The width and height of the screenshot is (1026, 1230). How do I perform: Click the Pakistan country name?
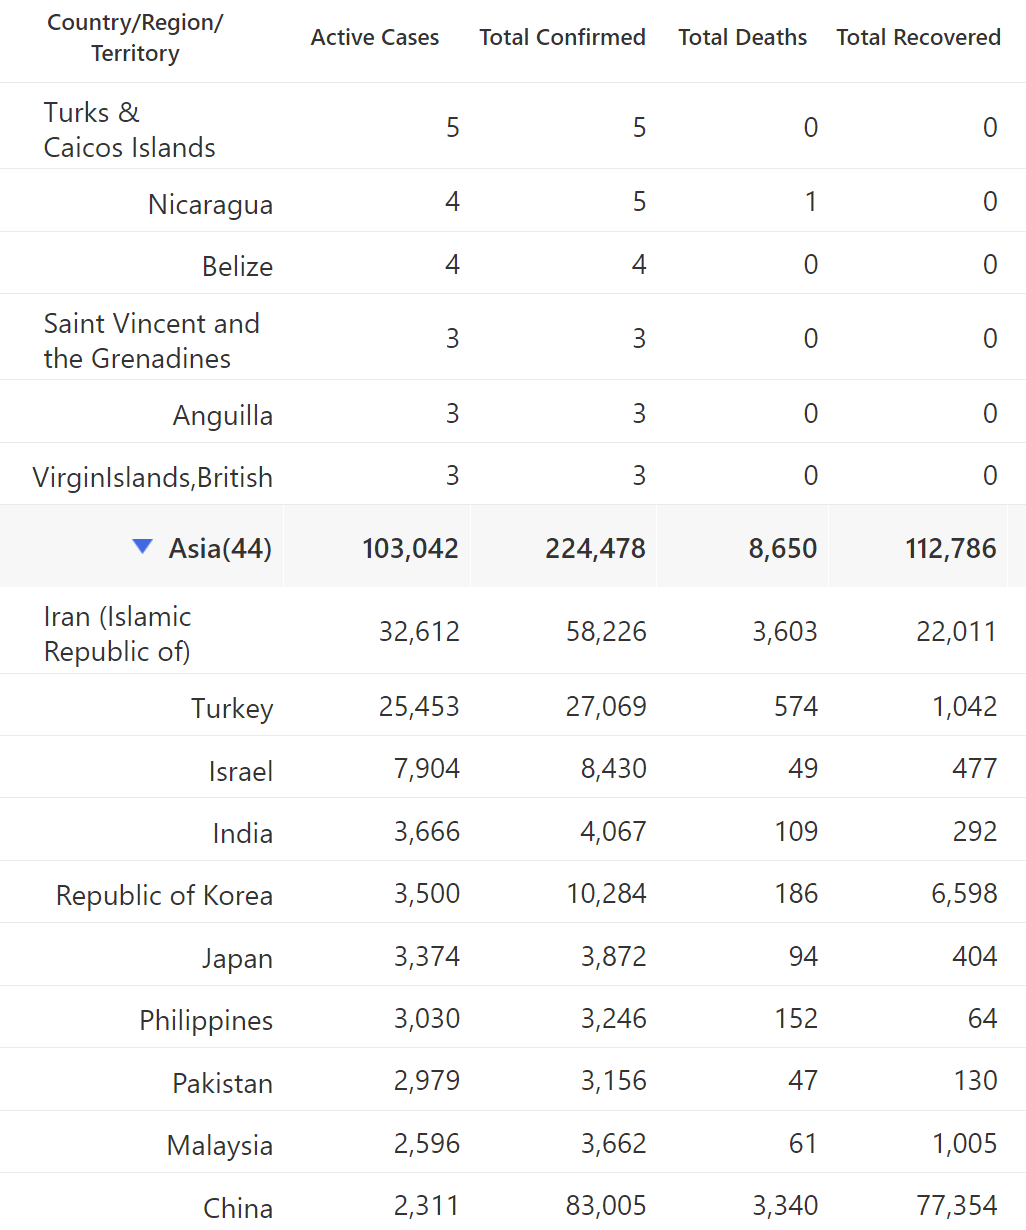point(222,1083)
